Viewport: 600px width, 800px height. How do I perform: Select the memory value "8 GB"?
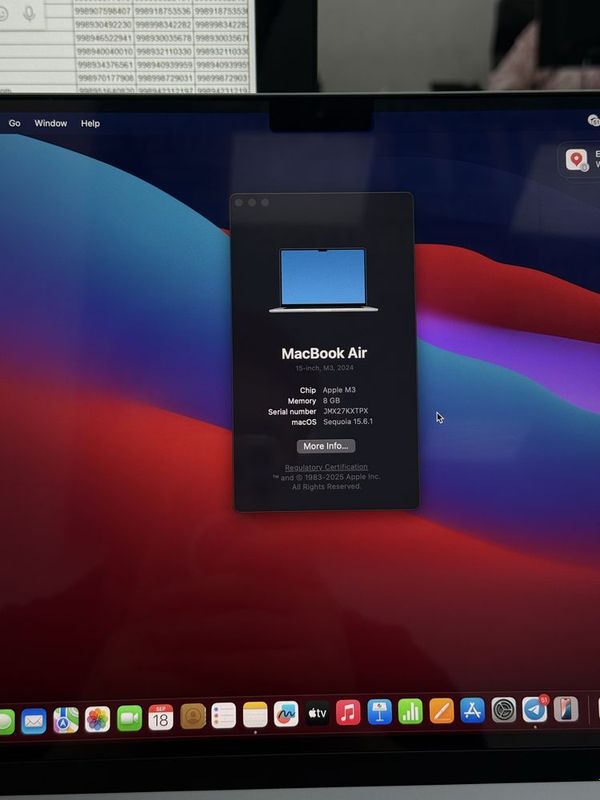click(331, 401)
